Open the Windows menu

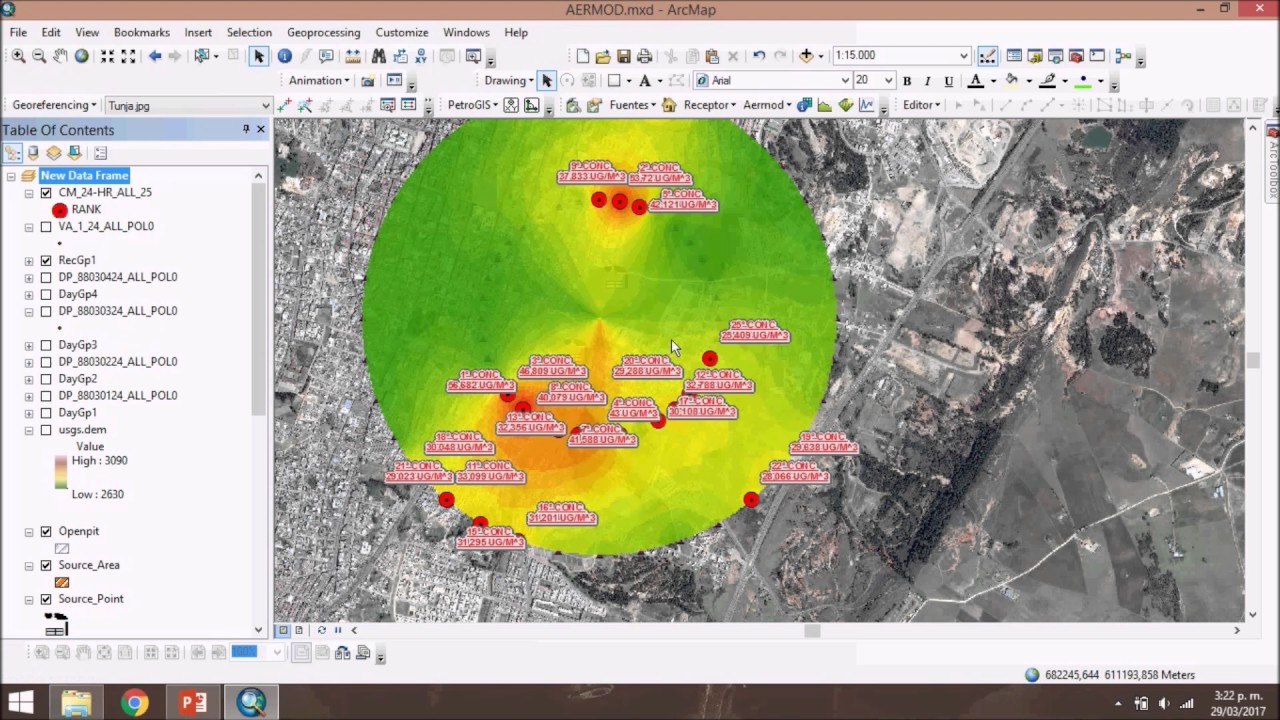point(466,32)
